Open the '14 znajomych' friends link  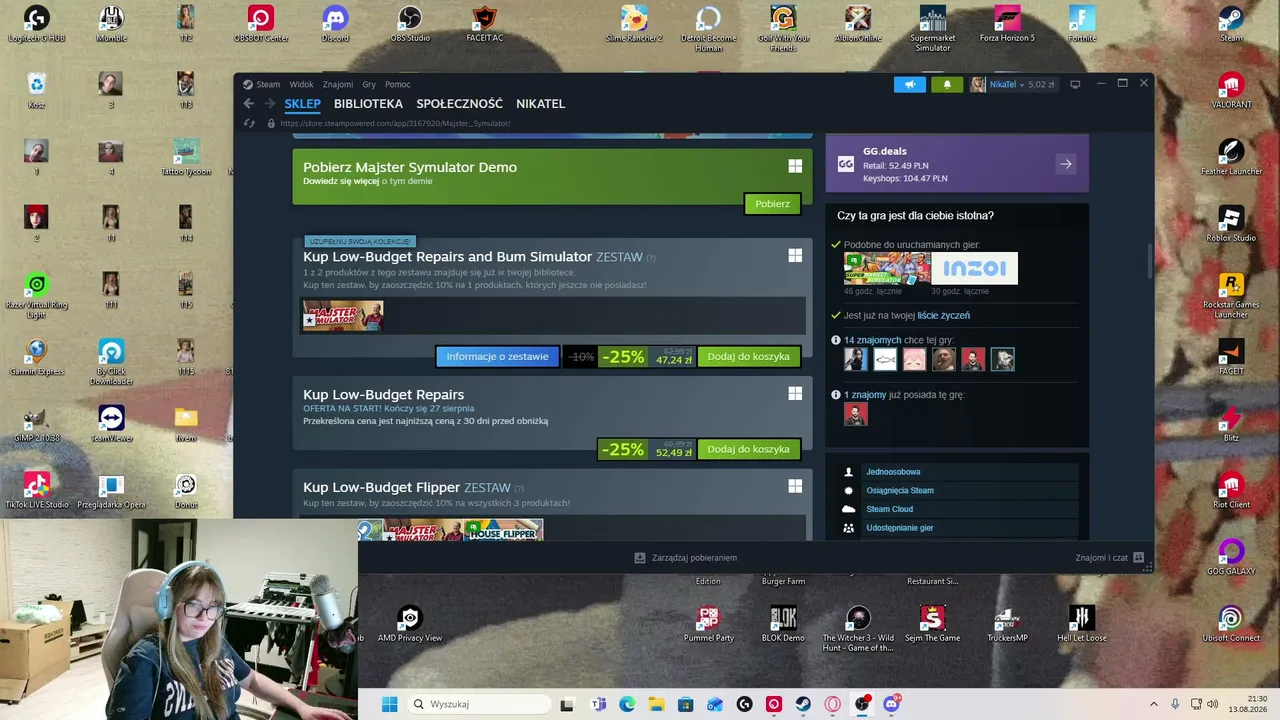click(x=872, y=341)
